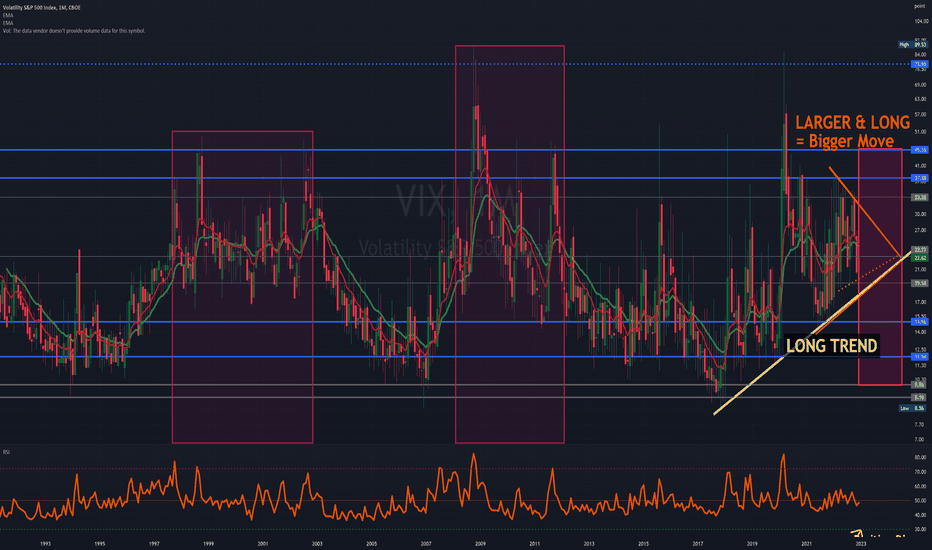Click the 37.08 blue horizontal line label
932x550 pixels.
click(920, 178)
